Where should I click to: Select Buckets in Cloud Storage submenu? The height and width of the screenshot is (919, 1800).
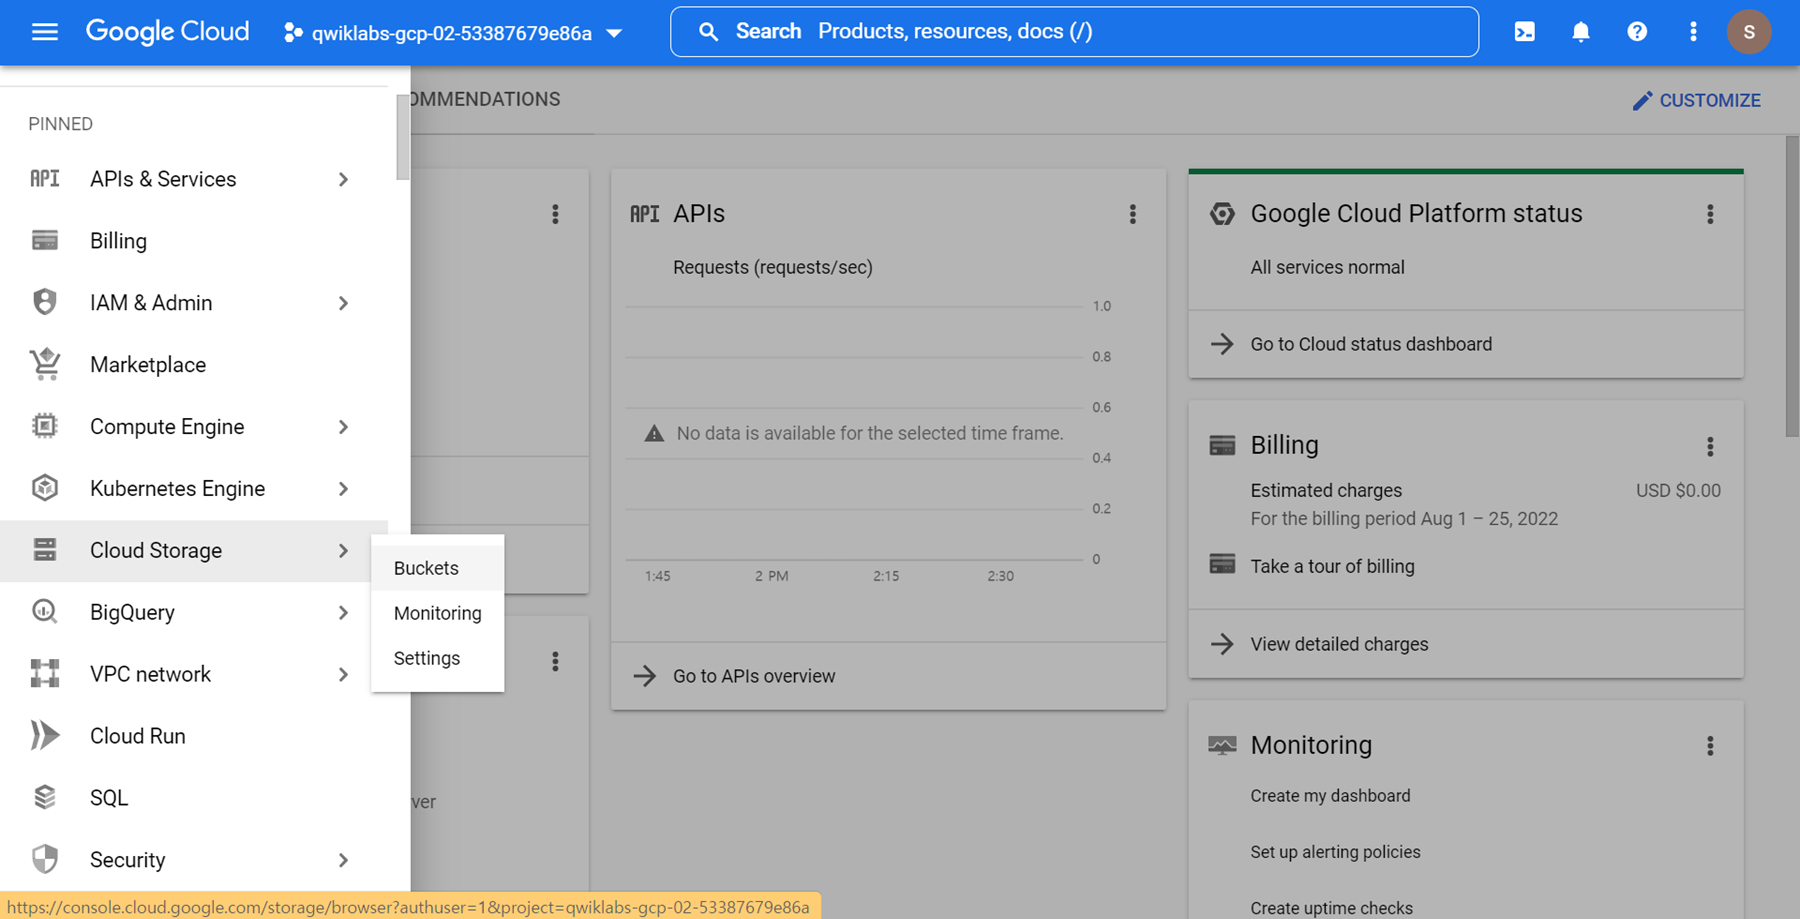(437, 568)
